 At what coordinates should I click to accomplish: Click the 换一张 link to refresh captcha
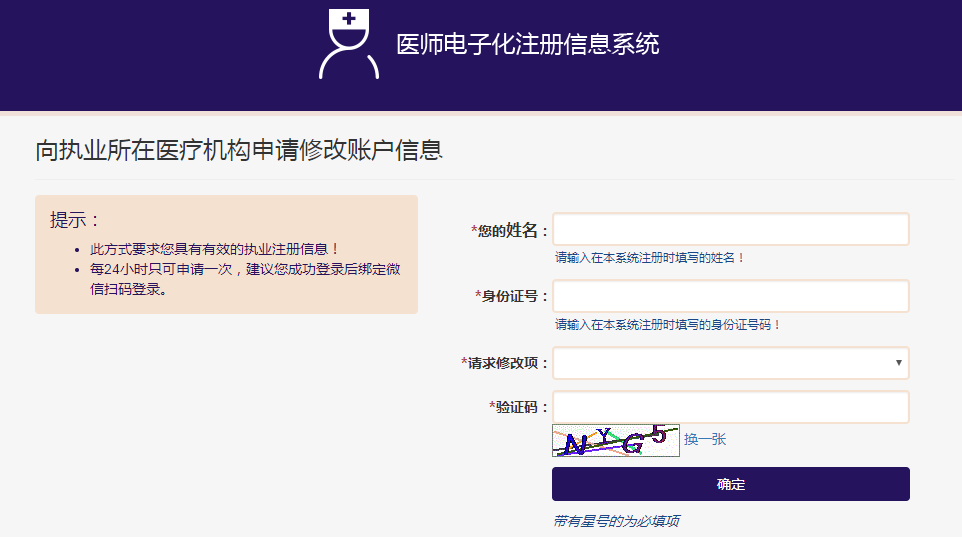705,440
